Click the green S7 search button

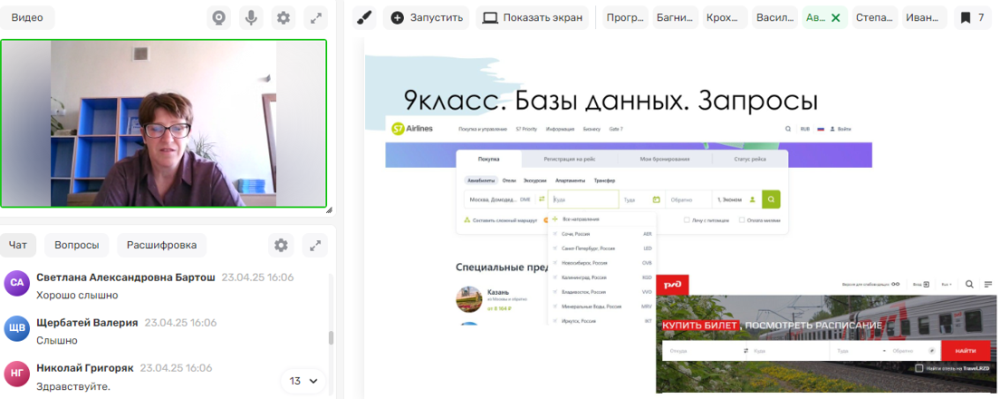tap(770, 200)
